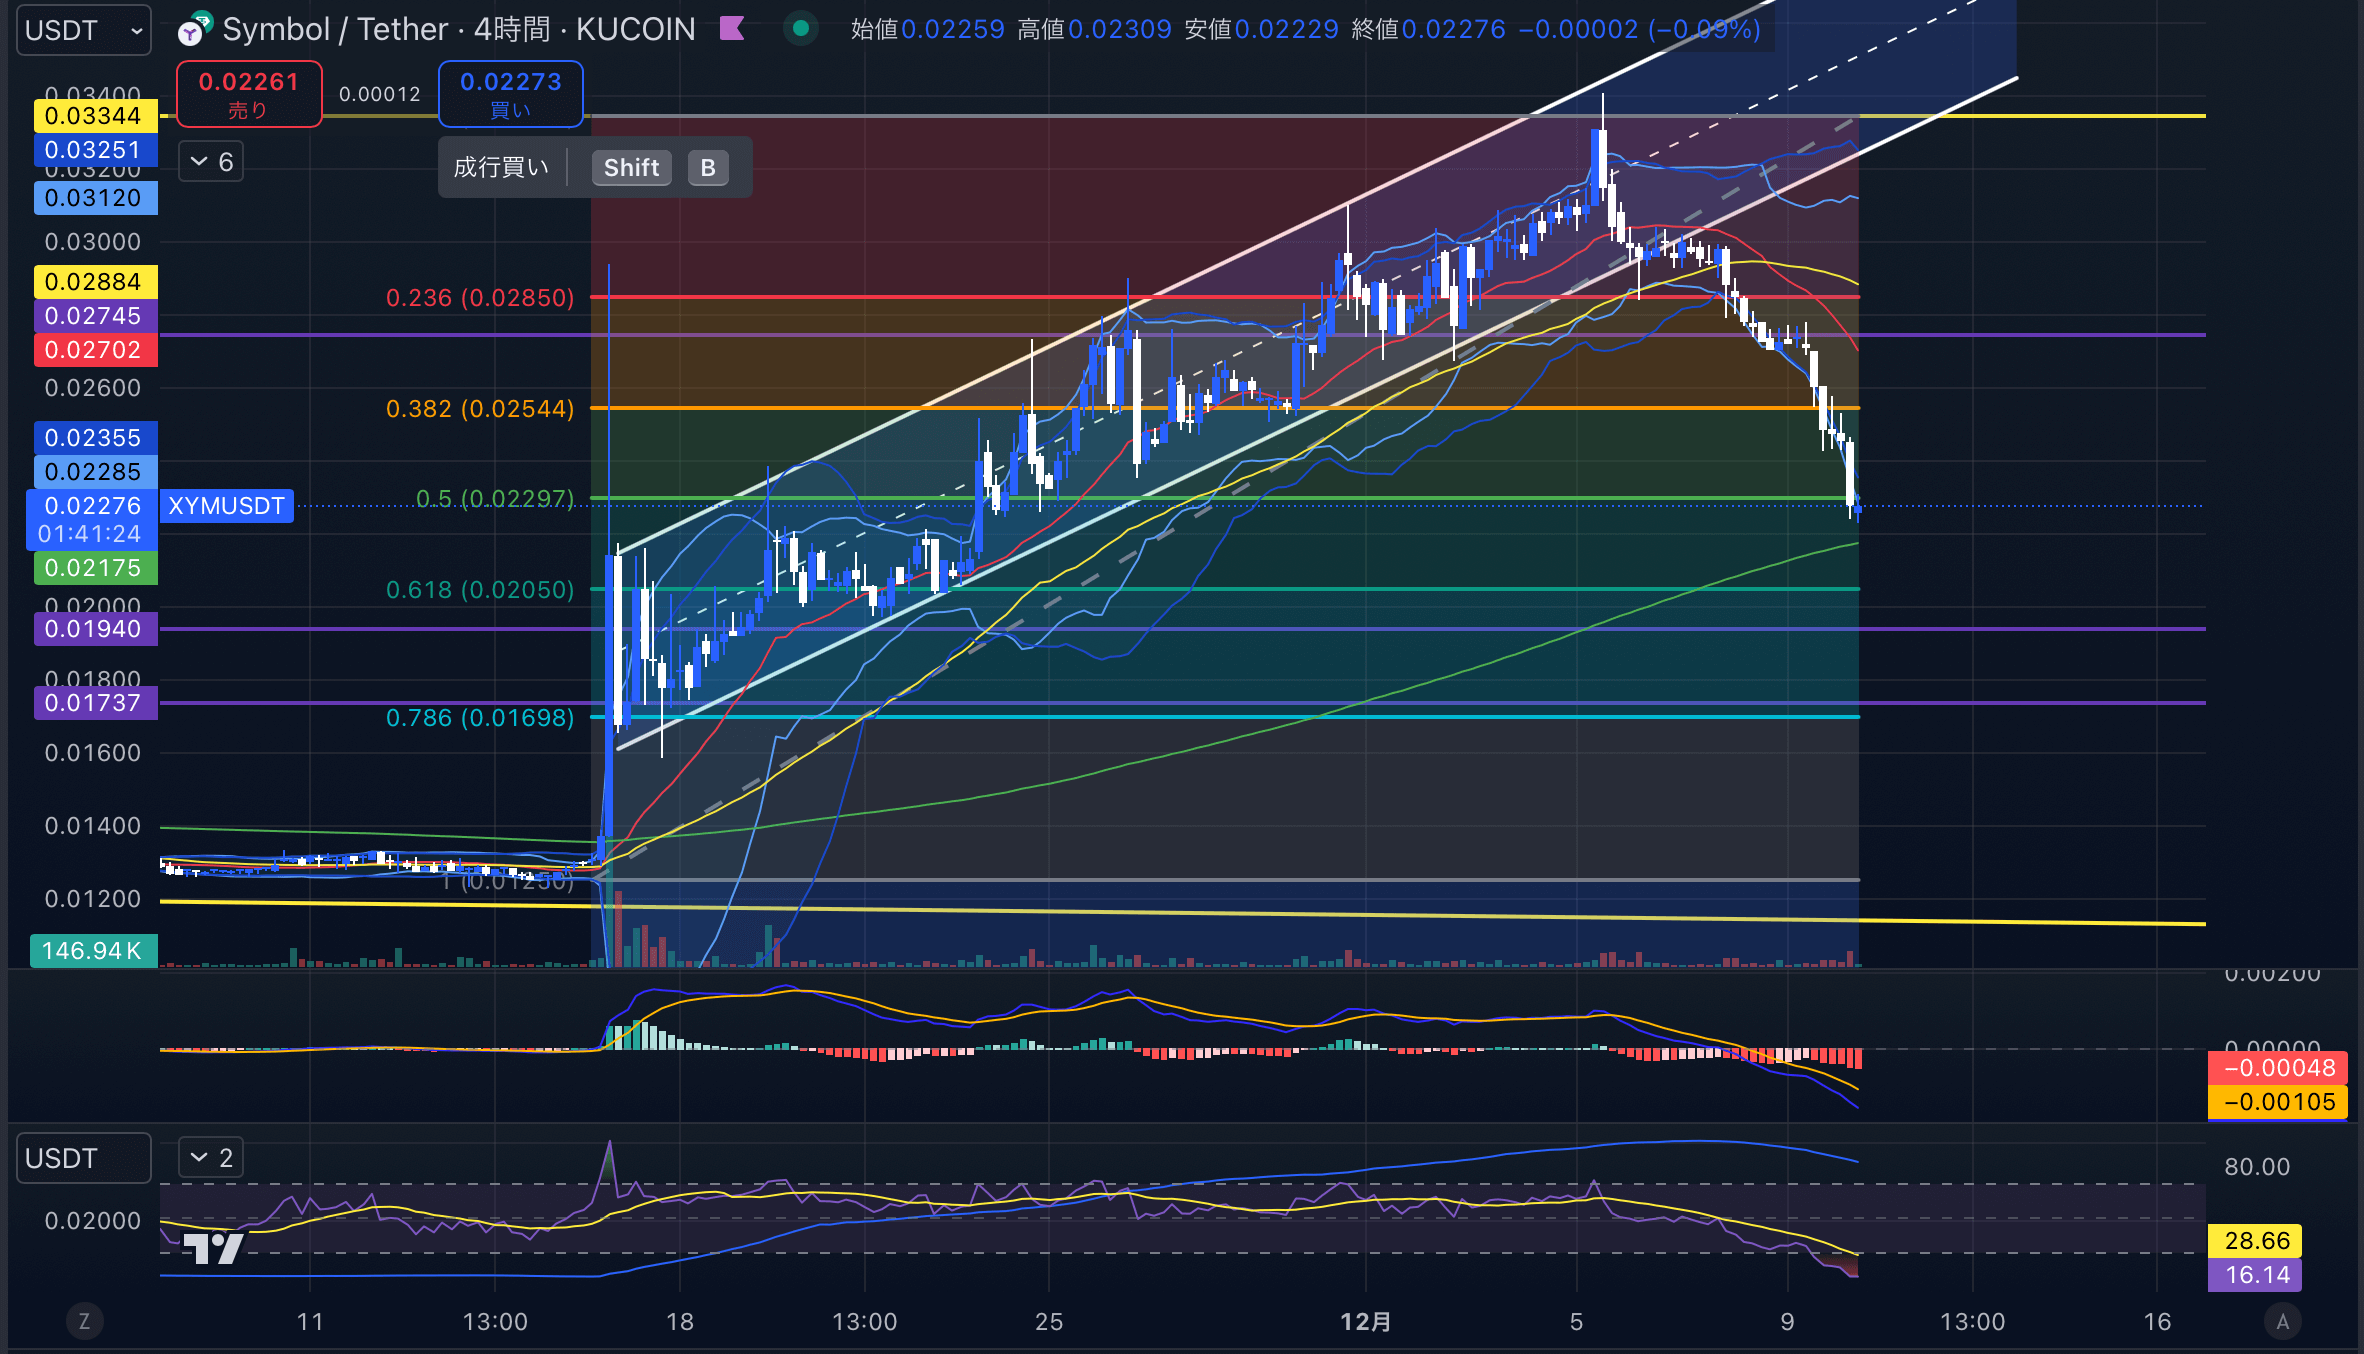Click the MACD value -0.00048 label

tap(2278, 1068)
